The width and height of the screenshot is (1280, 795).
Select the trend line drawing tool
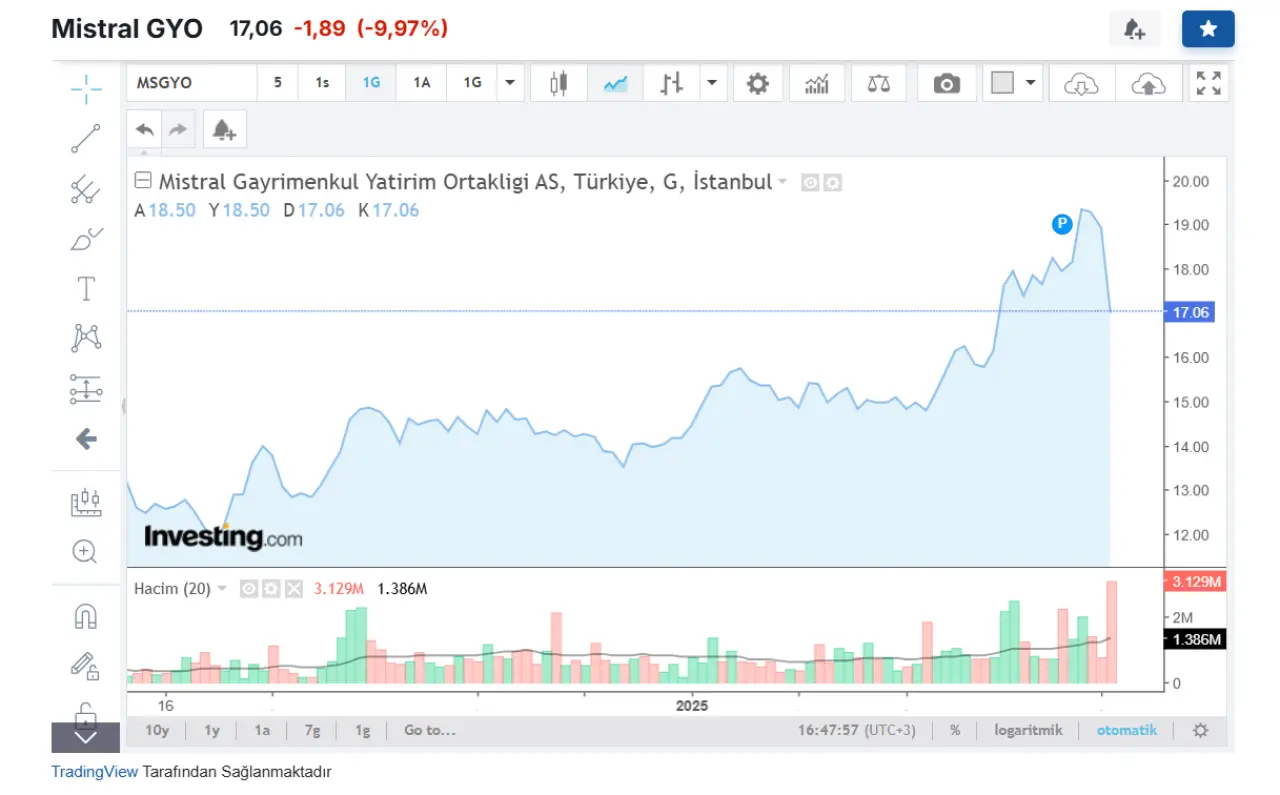point(86,139)
